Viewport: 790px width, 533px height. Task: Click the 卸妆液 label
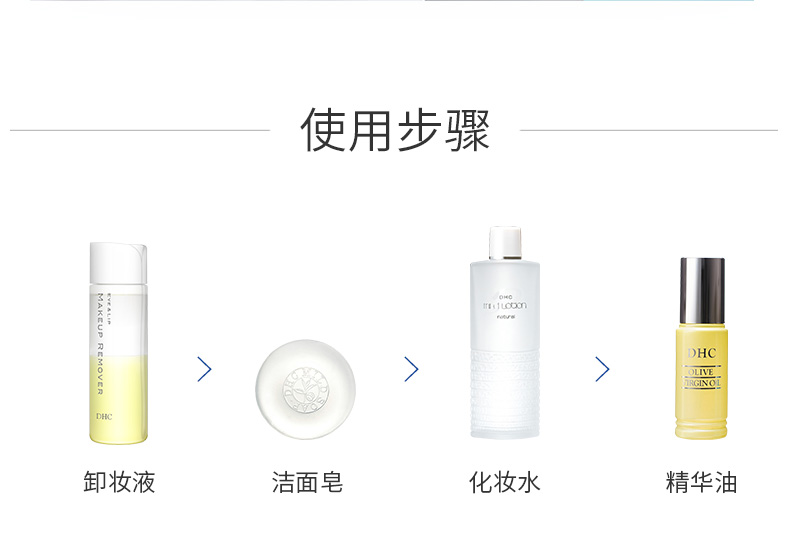coord(119,482)
